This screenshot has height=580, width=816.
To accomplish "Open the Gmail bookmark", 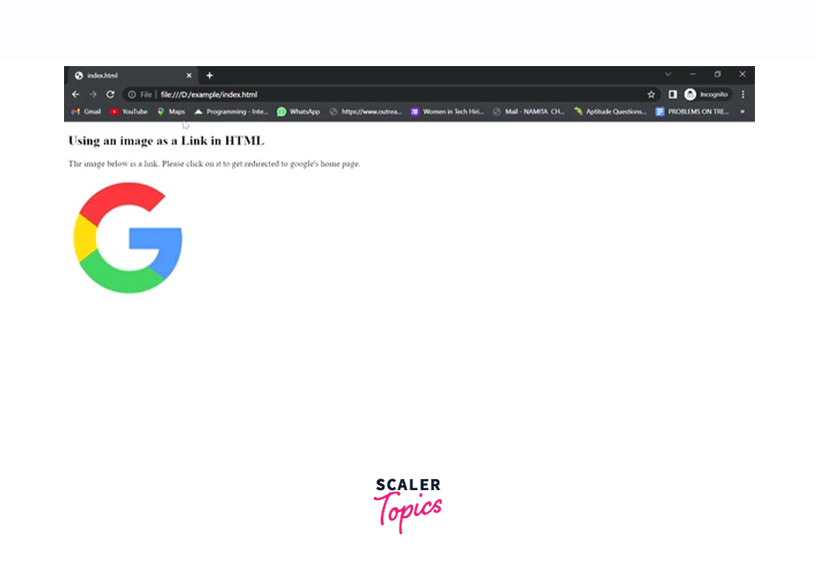I will [x=86, y=111].
